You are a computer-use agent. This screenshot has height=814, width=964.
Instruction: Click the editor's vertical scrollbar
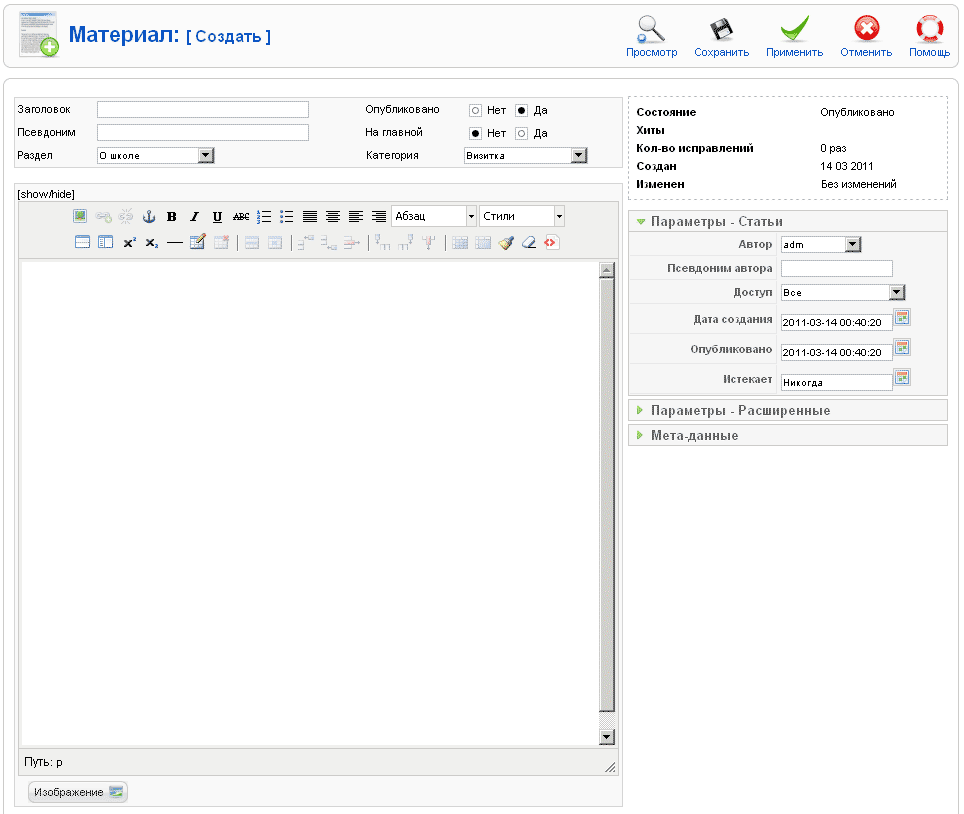(606, 500)
